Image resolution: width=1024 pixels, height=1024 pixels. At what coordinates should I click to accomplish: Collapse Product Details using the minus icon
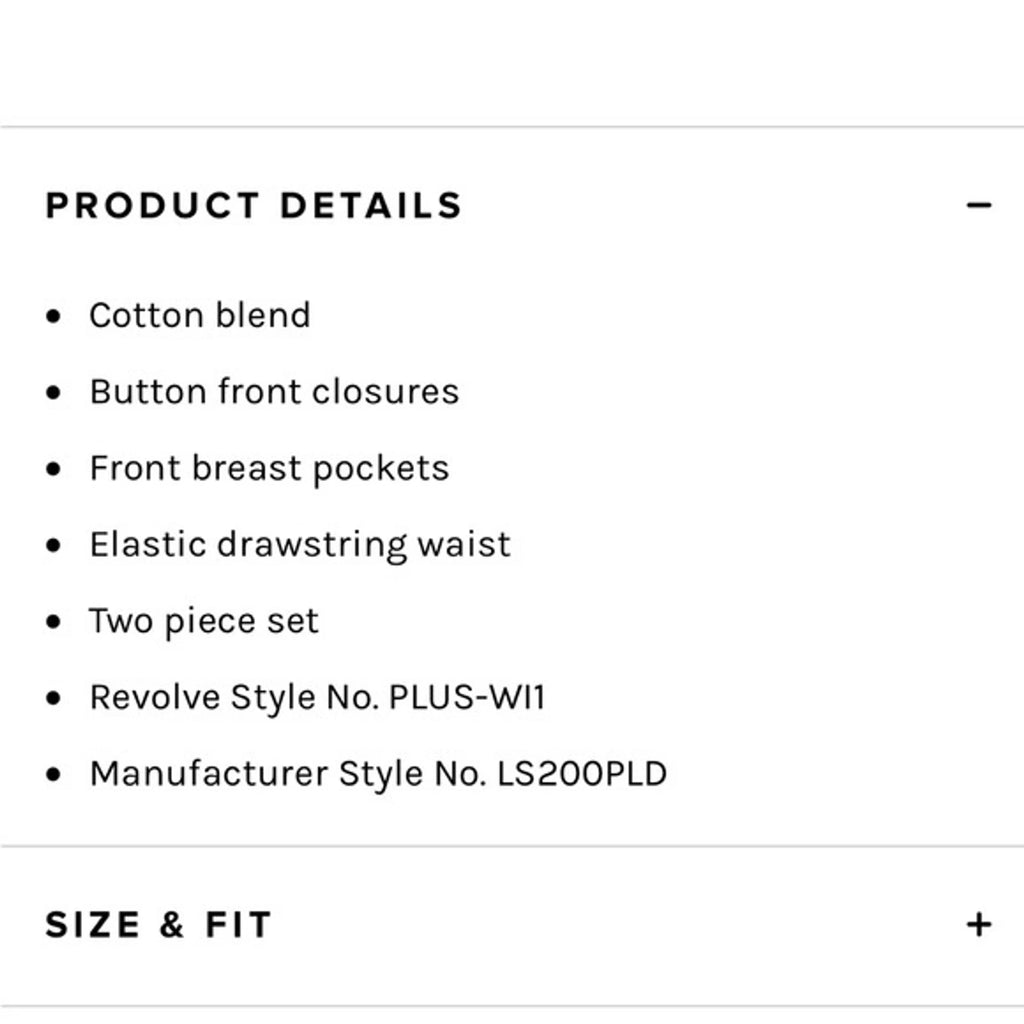tap(978, 206)
